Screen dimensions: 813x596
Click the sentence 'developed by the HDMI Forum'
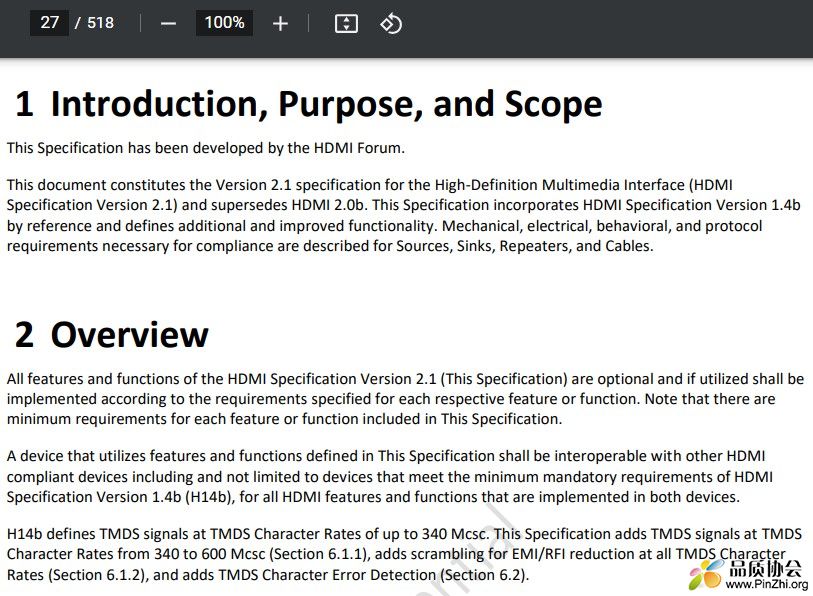coord(298,148)
